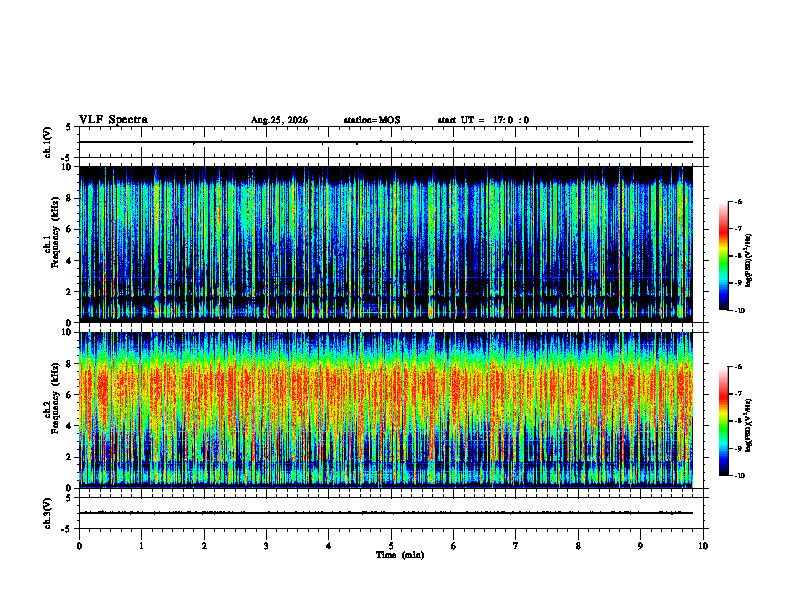Click time axis tick label "5"
Image resolution: width=792 pixels, height=612 pixels.
coord(391,546)
